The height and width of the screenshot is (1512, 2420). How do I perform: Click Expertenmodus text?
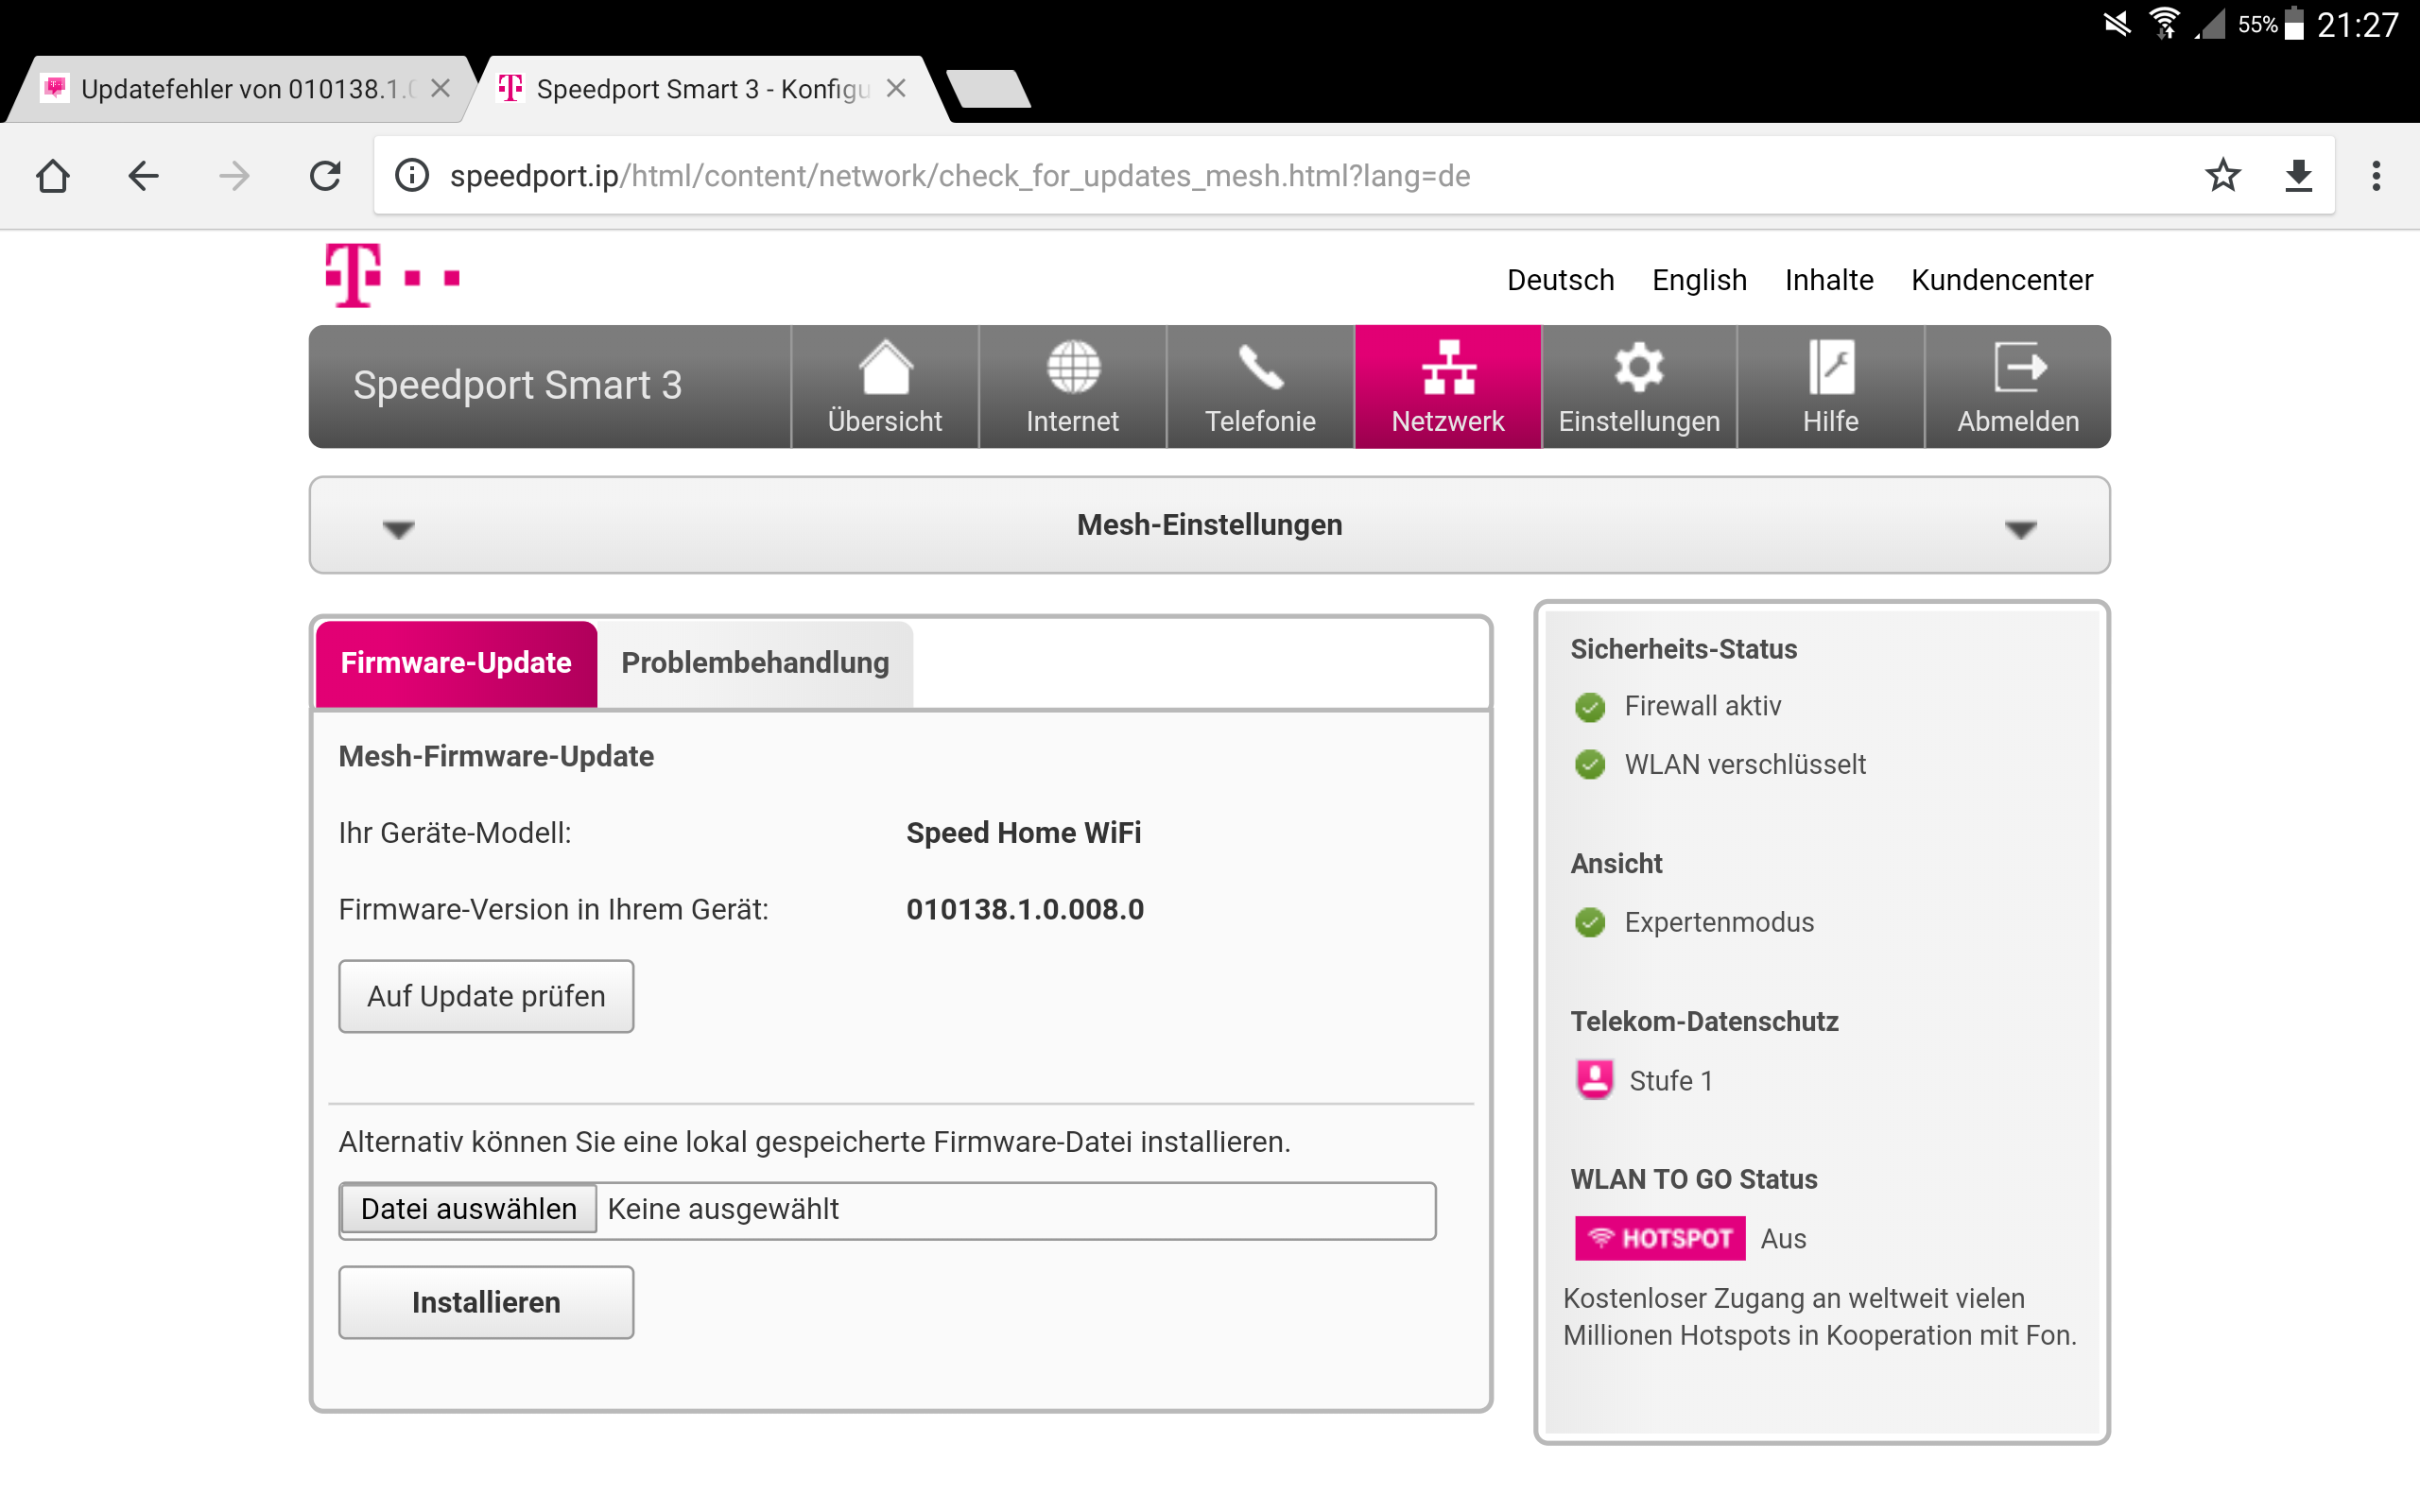[1718, 922]
